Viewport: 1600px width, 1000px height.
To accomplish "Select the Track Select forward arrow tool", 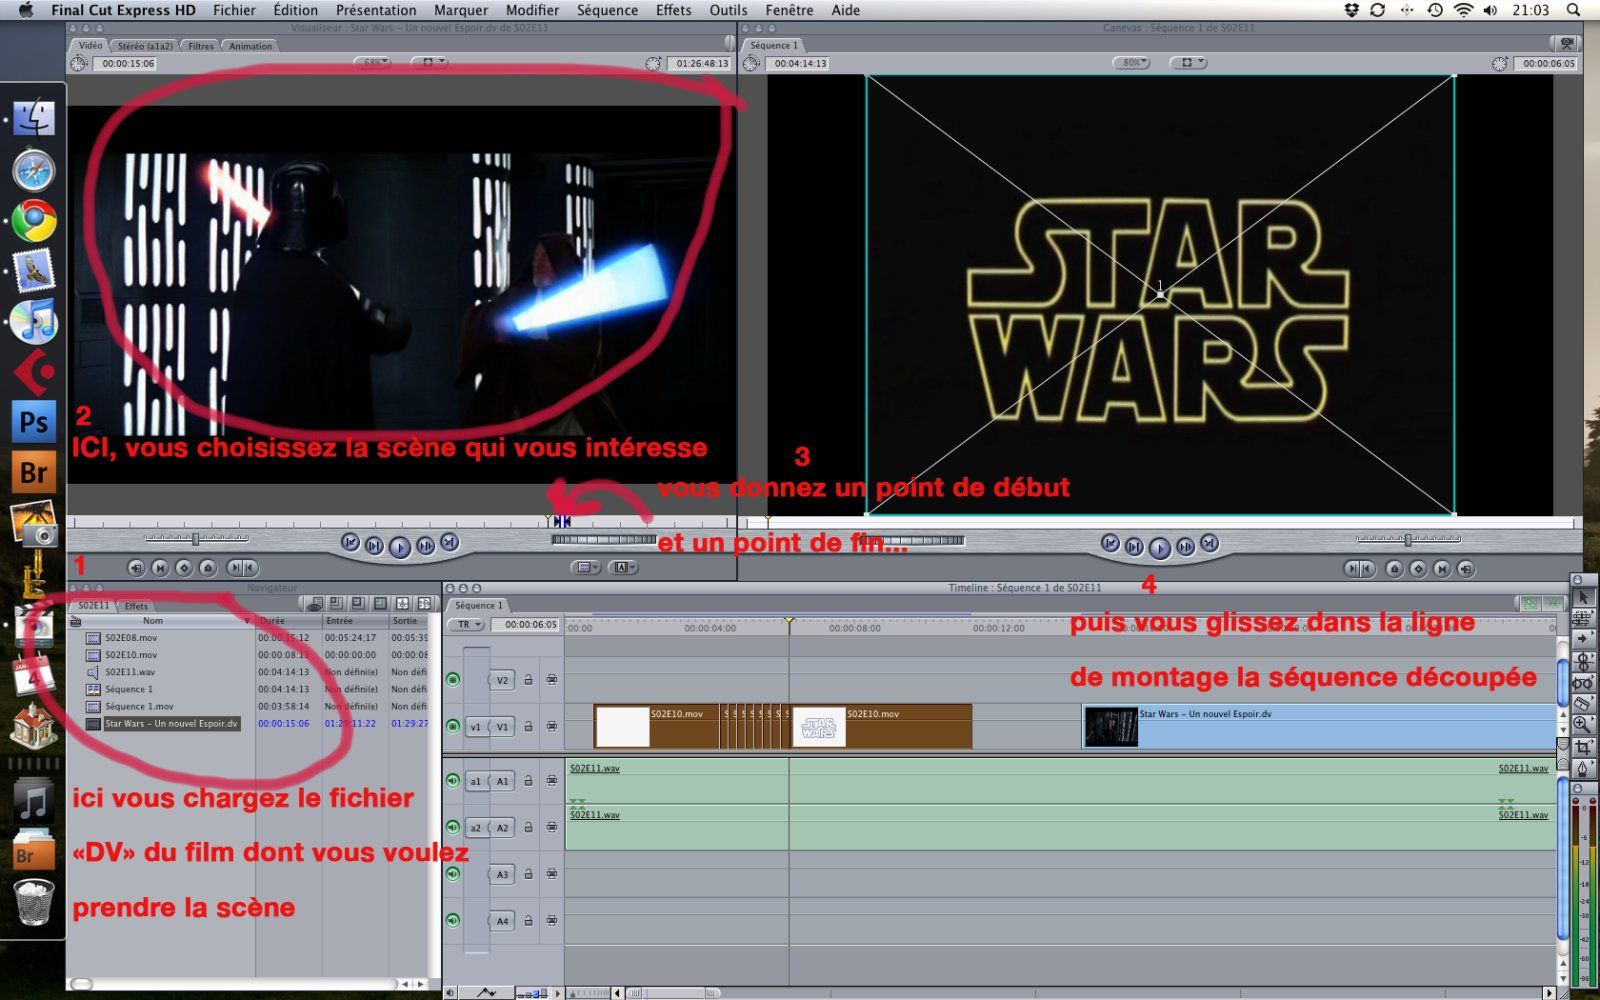I will coord(1583,639).
